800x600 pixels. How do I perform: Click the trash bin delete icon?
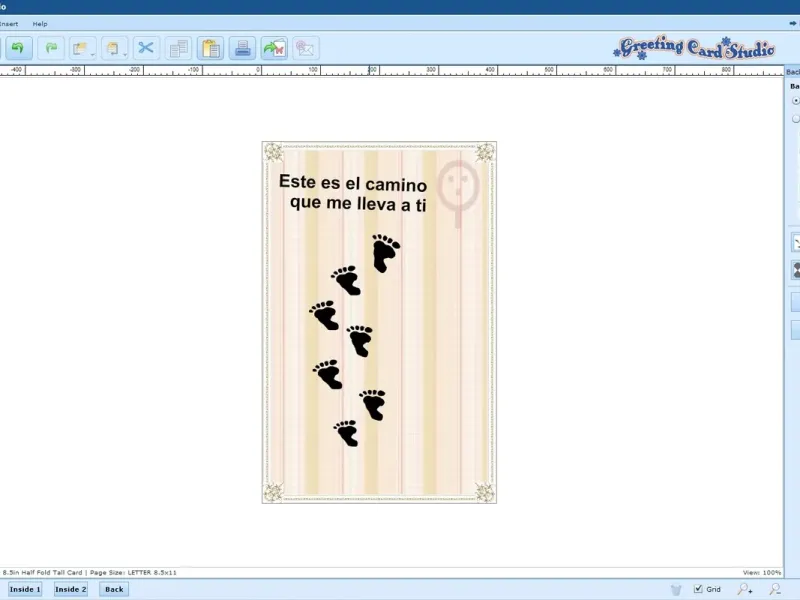pos(676,590)
